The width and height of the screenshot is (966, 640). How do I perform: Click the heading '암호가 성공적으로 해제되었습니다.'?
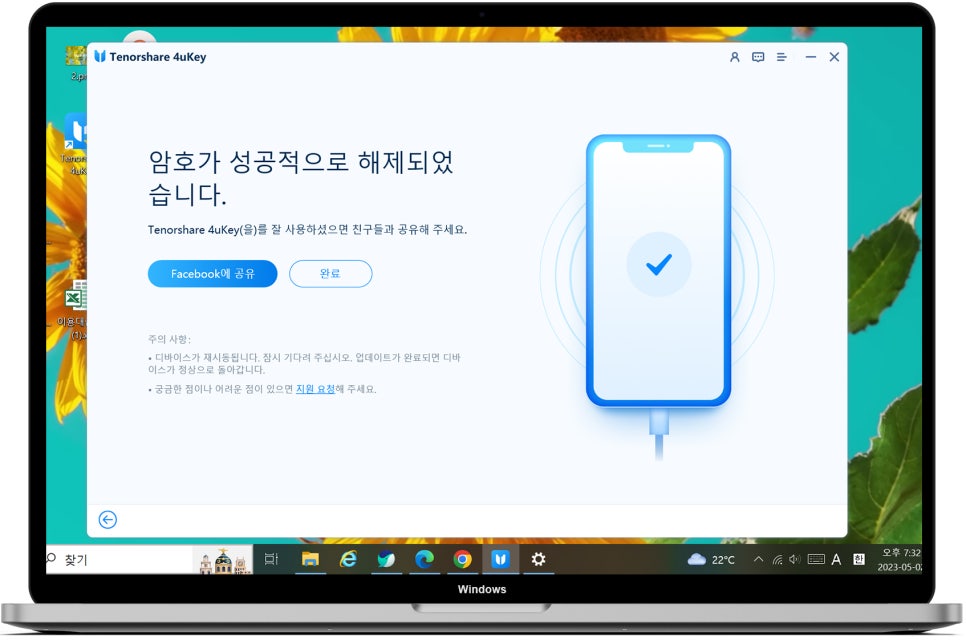[x=301, y=177]
